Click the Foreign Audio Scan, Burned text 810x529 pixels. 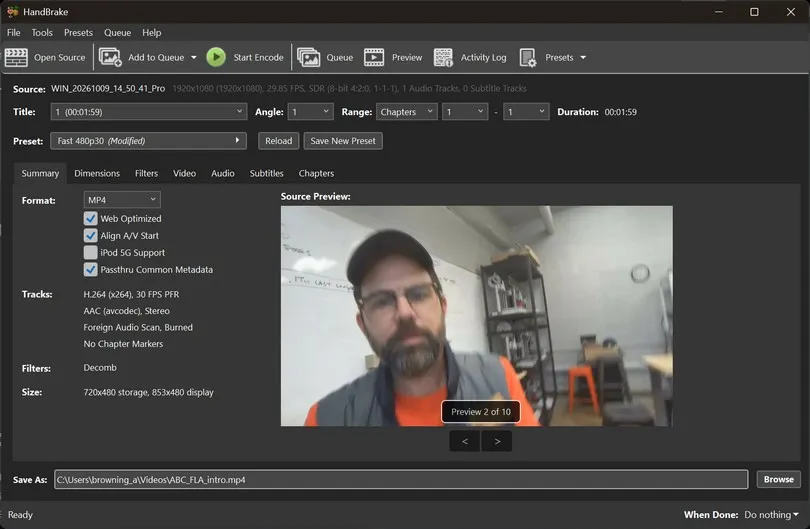pyautogui.click(x=138, y=328)
